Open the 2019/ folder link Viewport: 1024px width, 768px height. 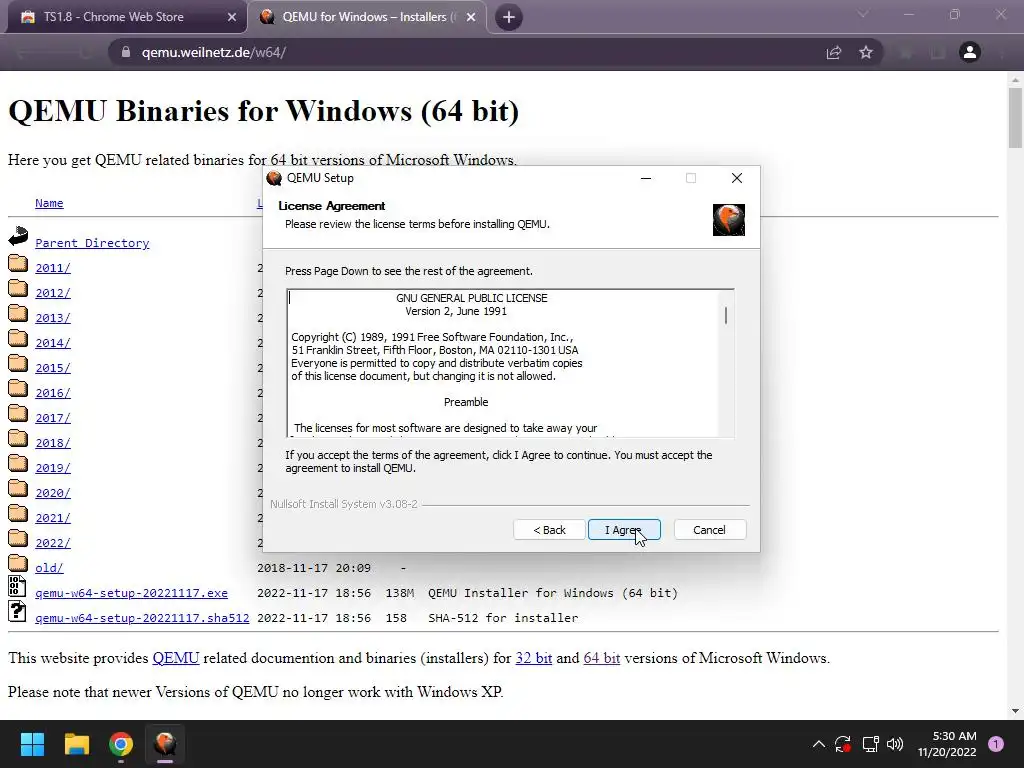point(53,468)
